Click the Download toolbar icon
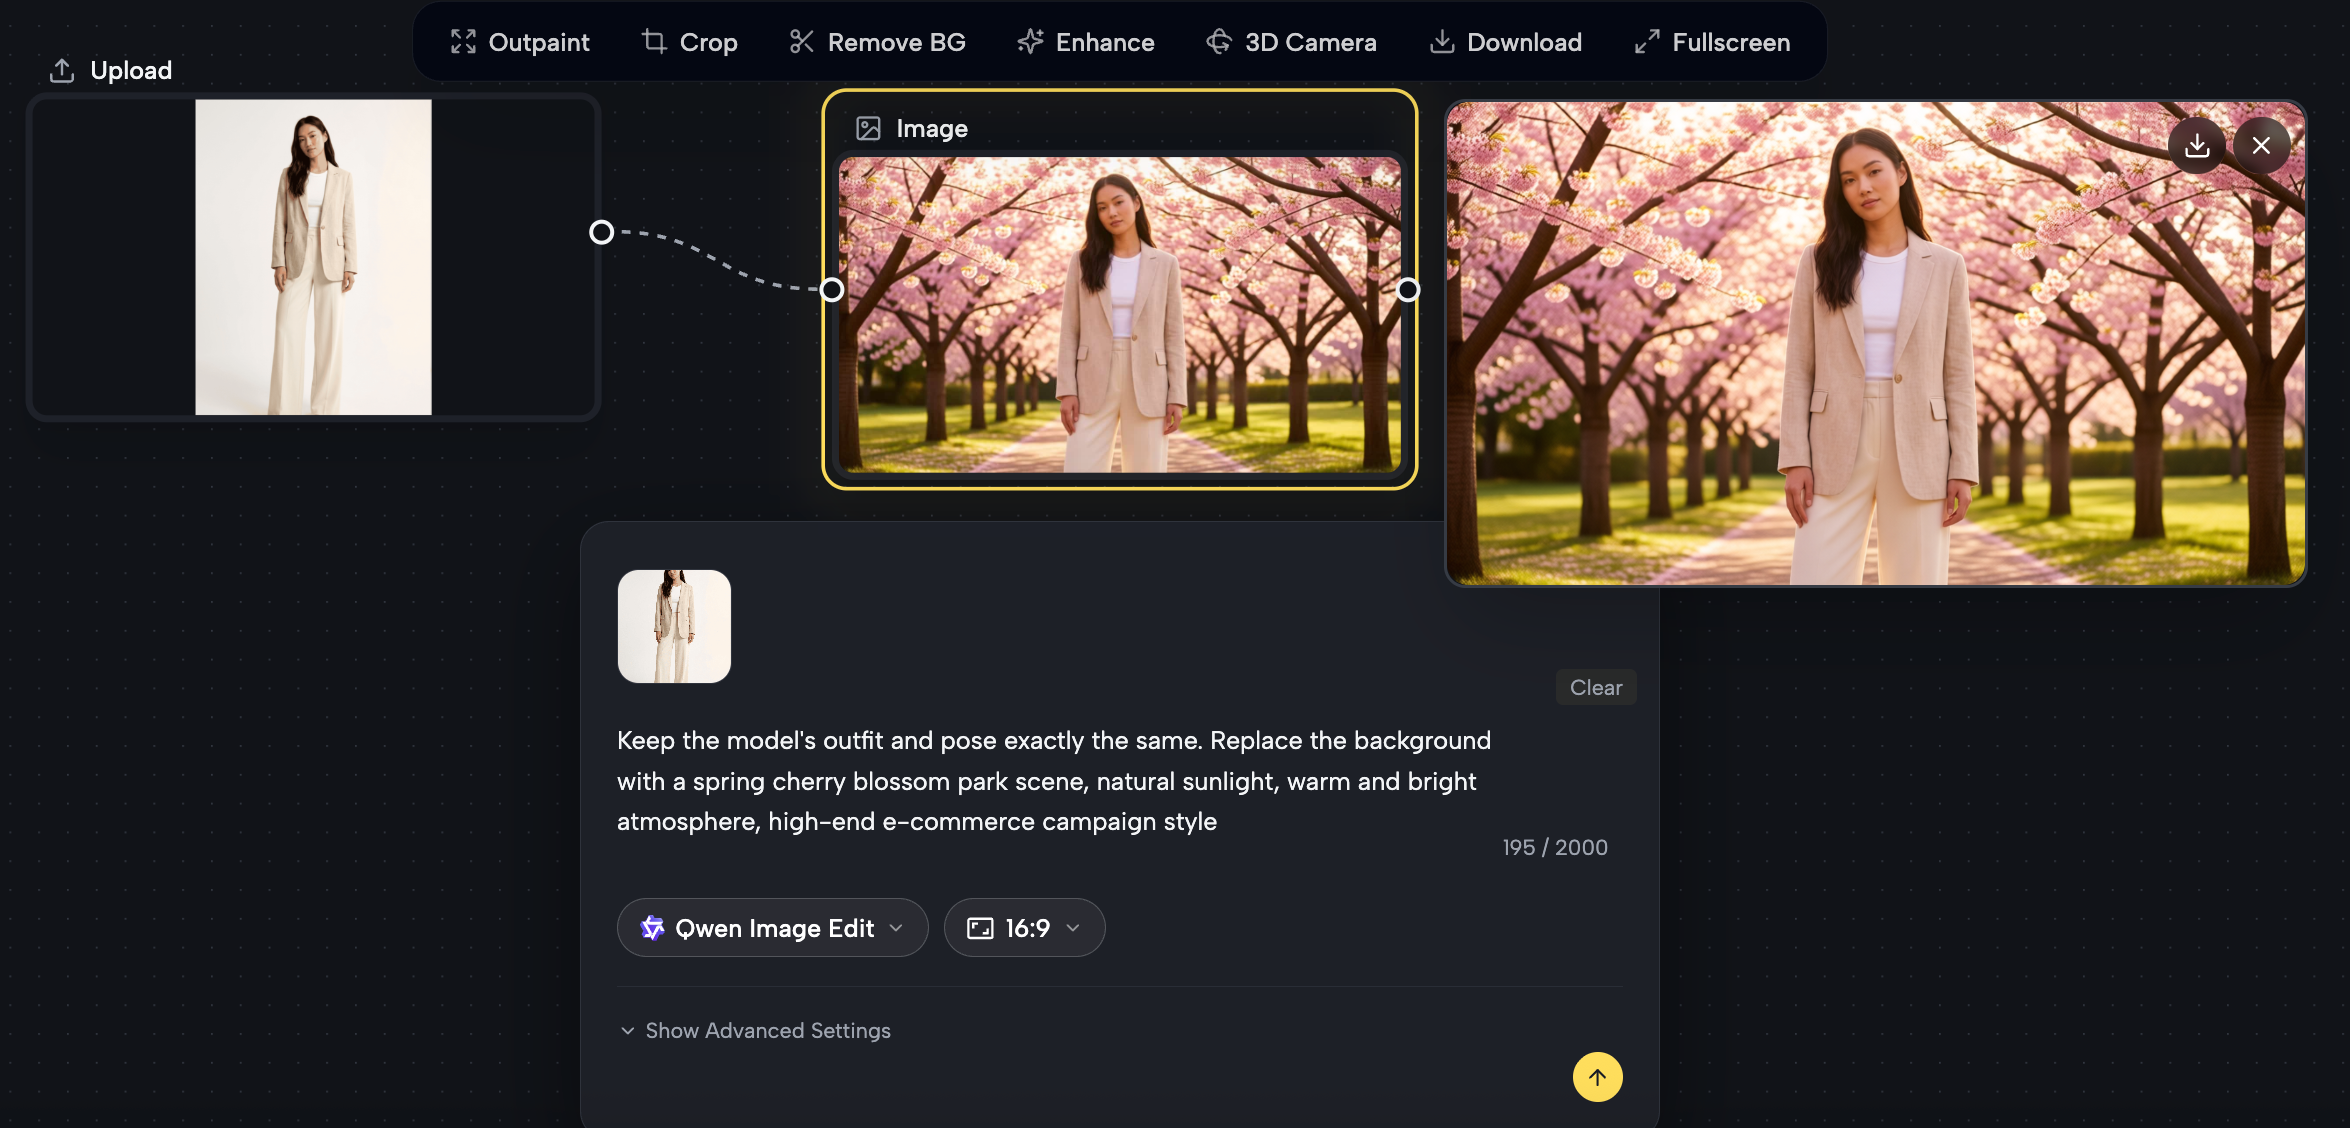2350x1128 pixels. click(1441, 42)
